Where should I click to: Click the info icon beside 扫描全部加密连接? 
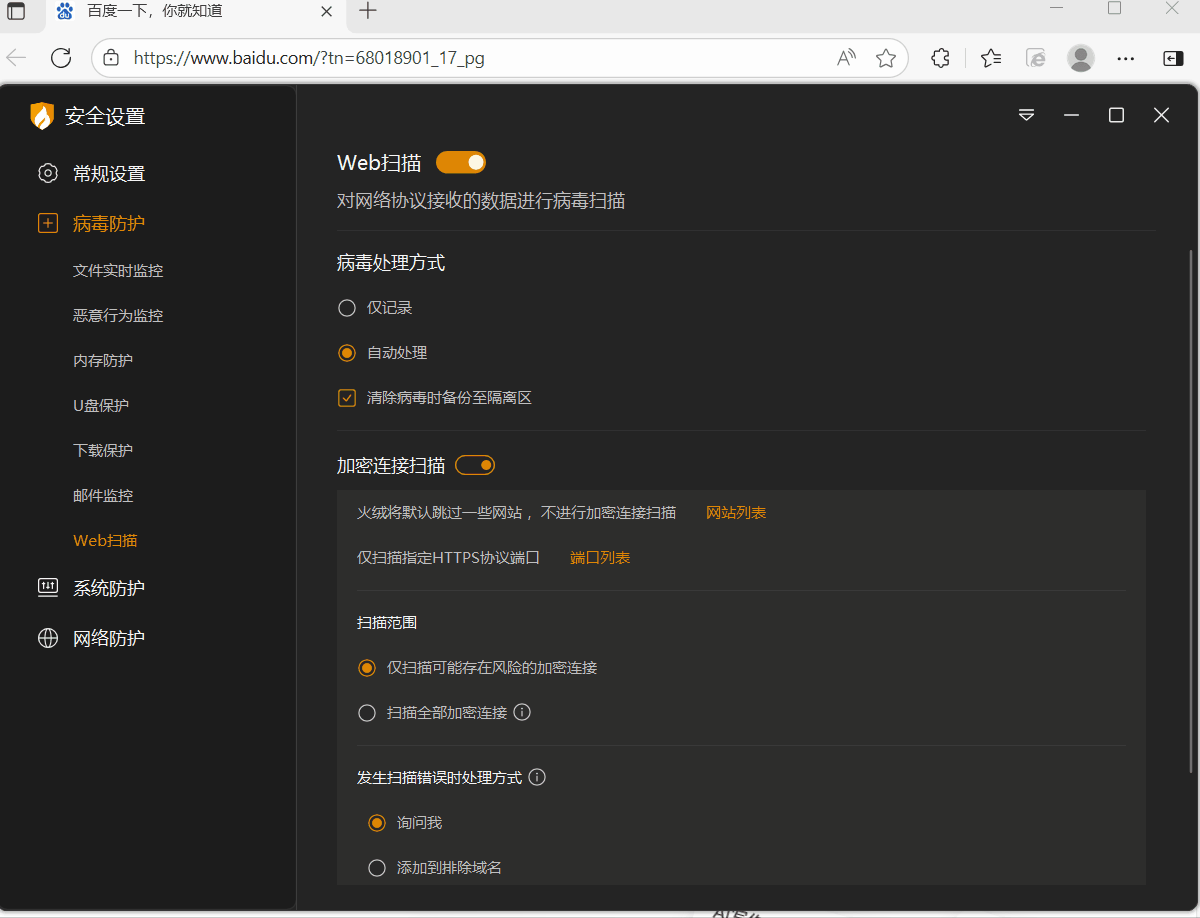[522, 713]
